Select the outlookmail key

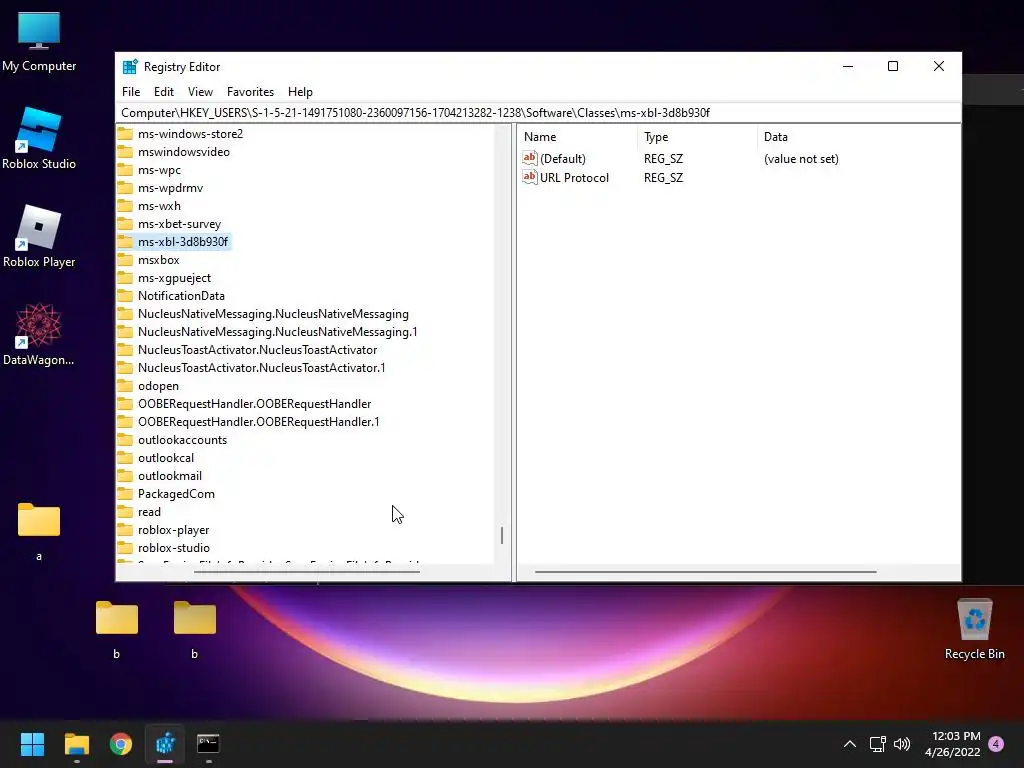coord(170,476)
